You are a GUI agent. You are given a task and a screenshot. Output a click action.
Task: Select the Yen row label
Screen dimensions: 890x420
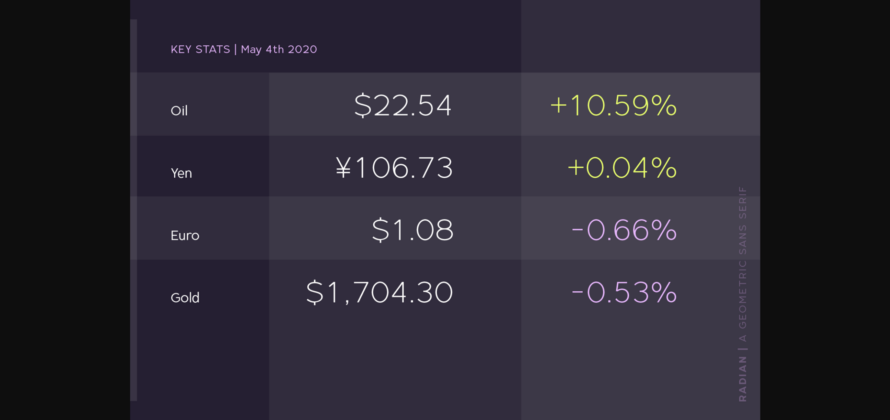[x=181, y=173]
